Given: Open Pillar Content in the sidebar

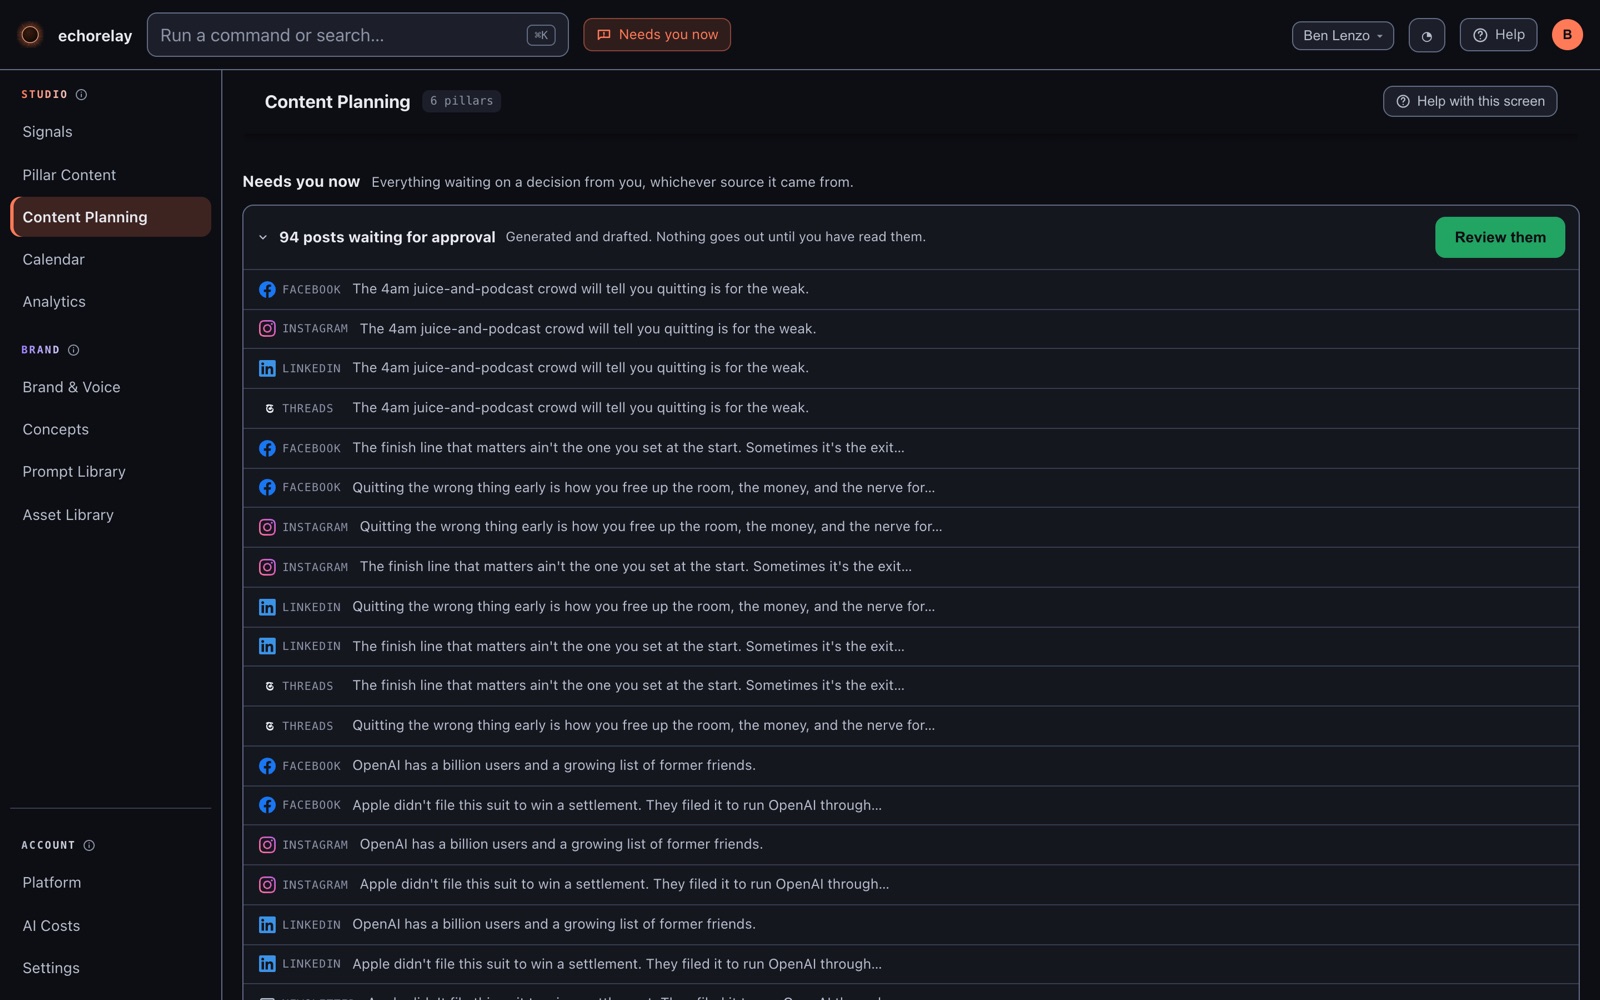Looking at the screenshot, I should coord(110,175).
